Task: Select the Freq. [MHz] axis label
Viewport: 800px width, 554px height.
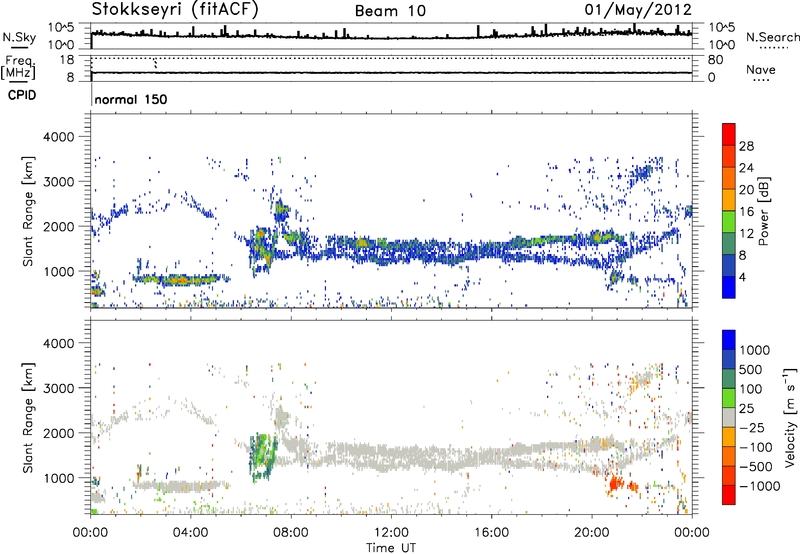Action: pos(18,68)
